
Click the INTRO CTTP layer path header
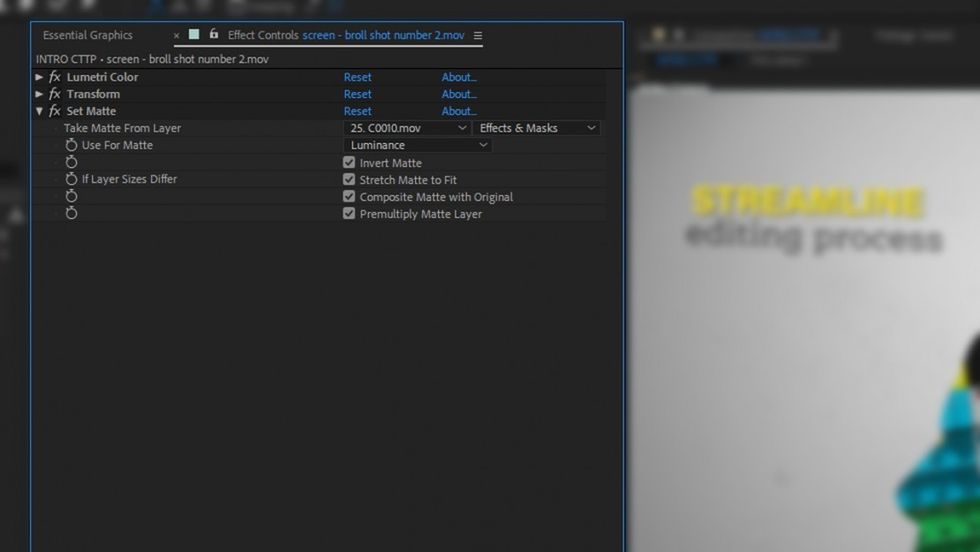152,59
